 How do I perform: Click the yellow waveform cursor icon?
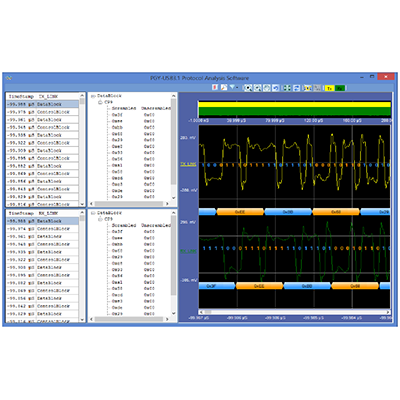coord(307,88)
